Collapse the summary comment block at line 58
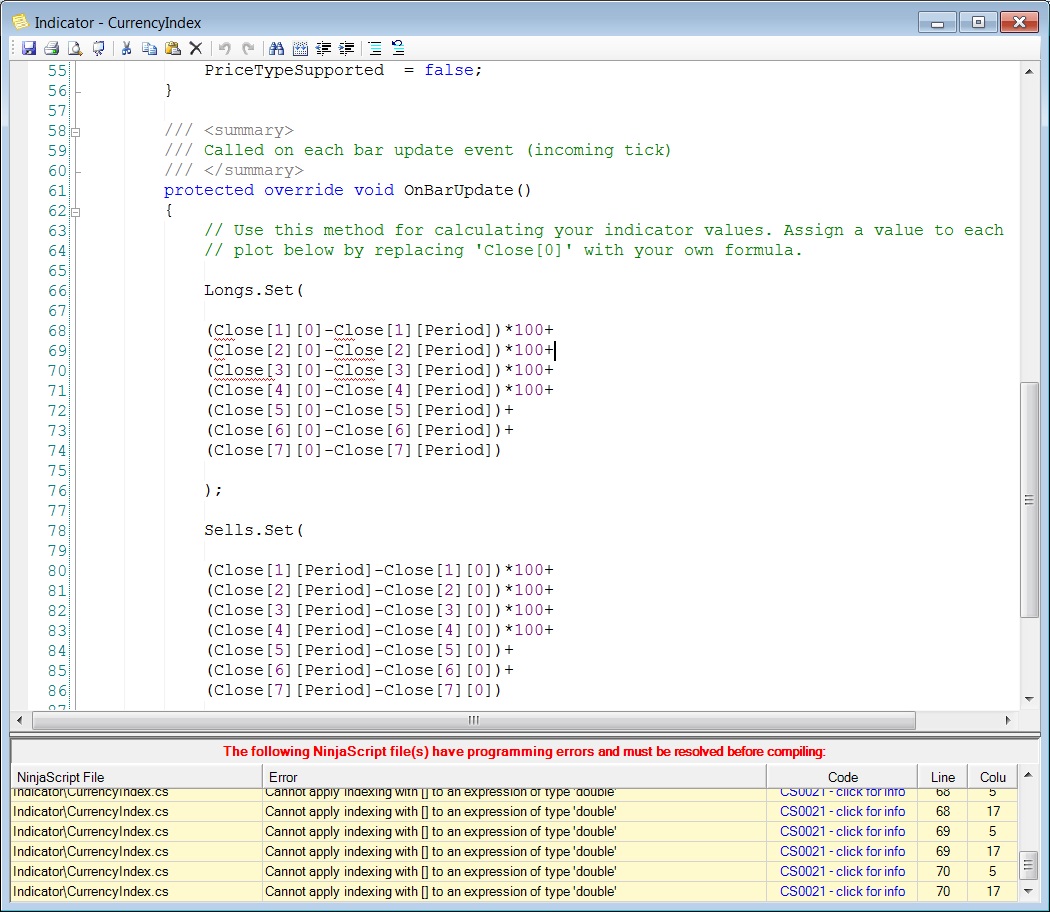Image resolution: width=1050 pixels, height=912 pixels. (x=76, y=132)
